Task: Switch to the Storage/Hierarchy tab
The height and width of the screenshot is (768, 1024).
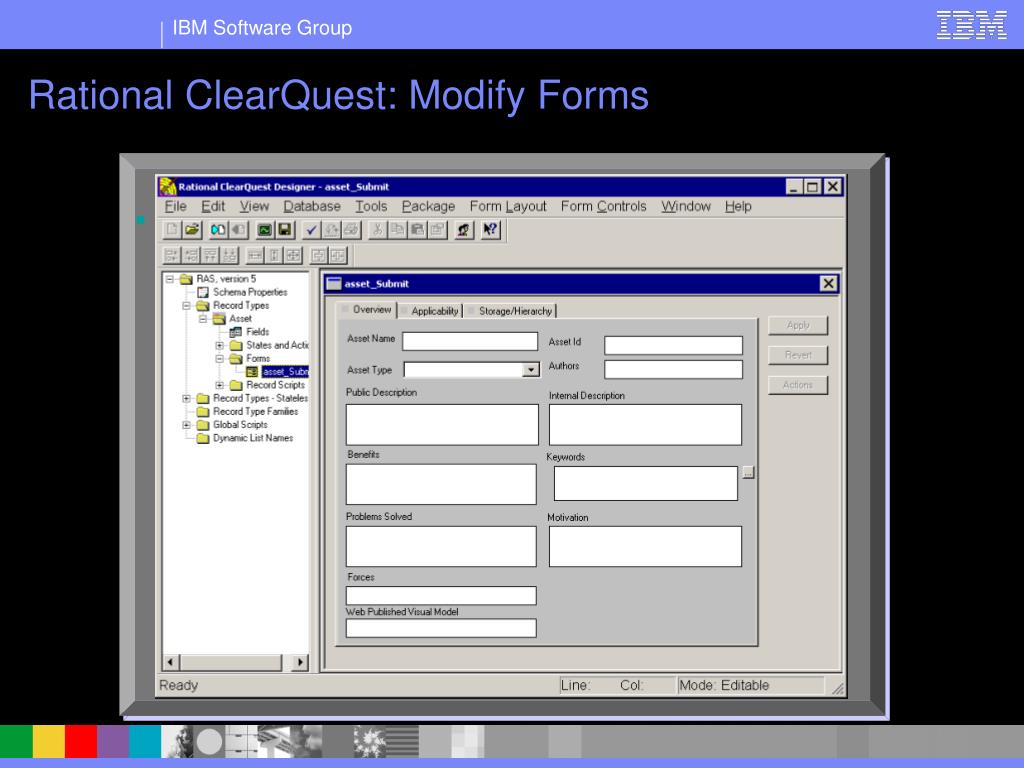Action: pos(513,311)
